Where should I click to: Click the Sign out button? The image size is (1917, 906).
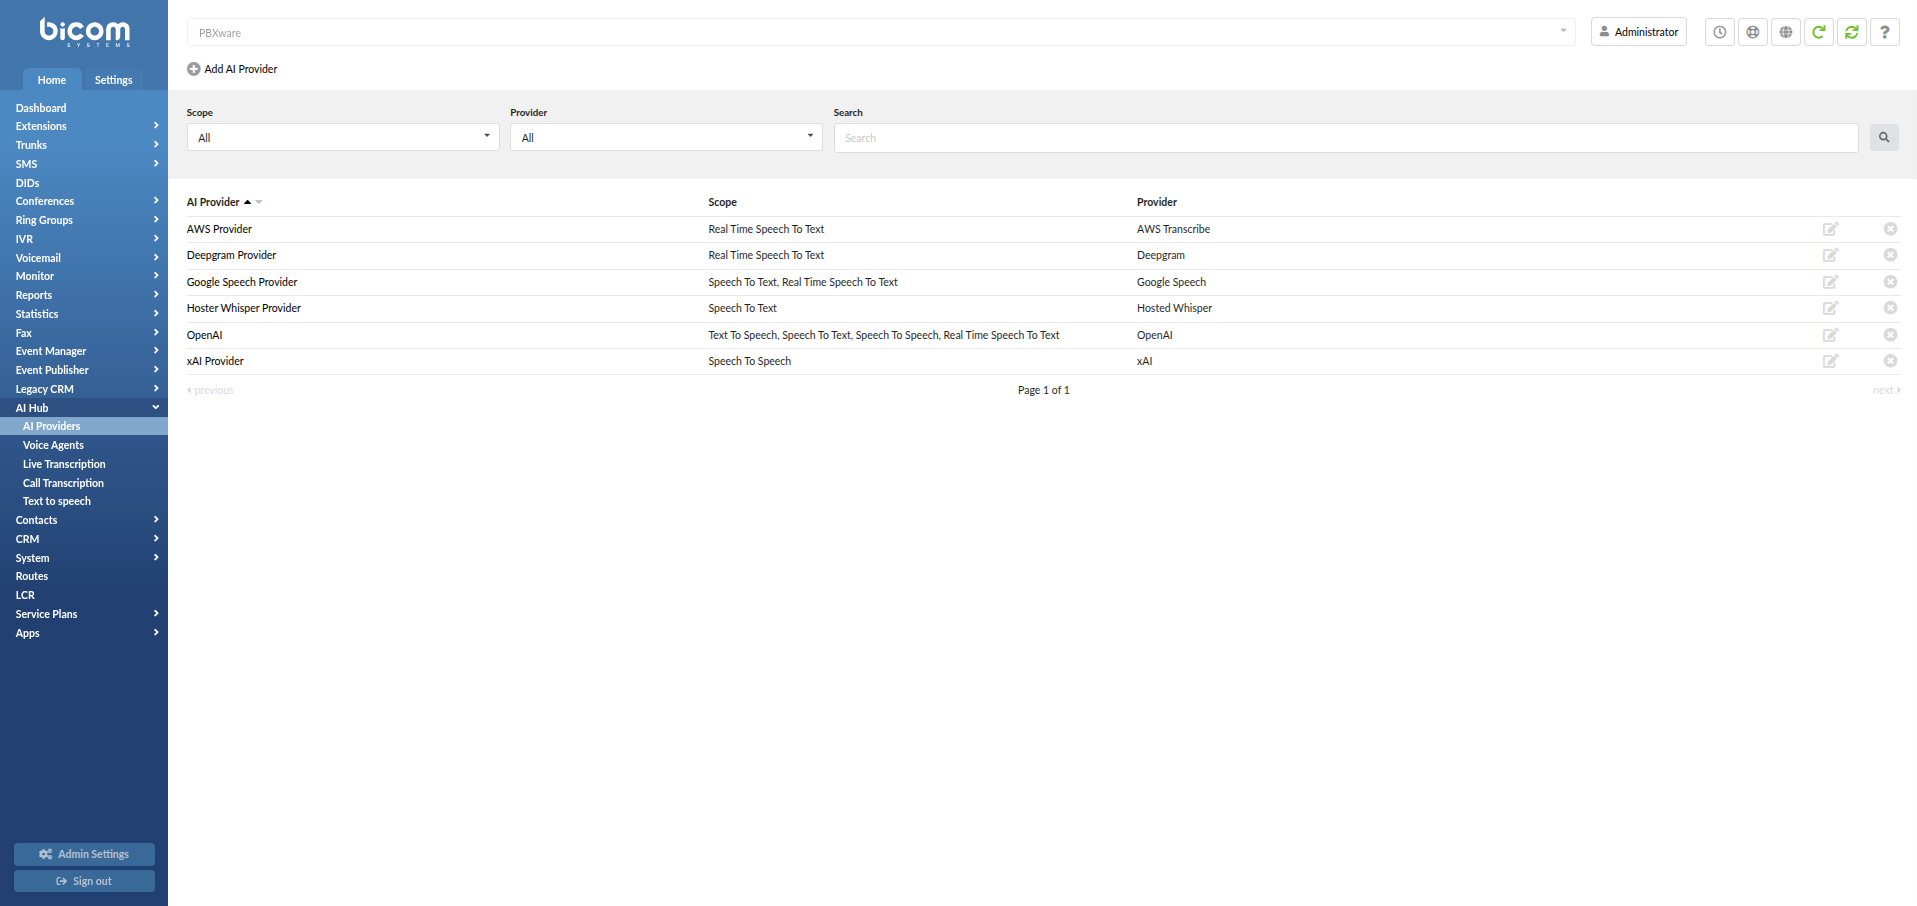click(x=84, y=881)
